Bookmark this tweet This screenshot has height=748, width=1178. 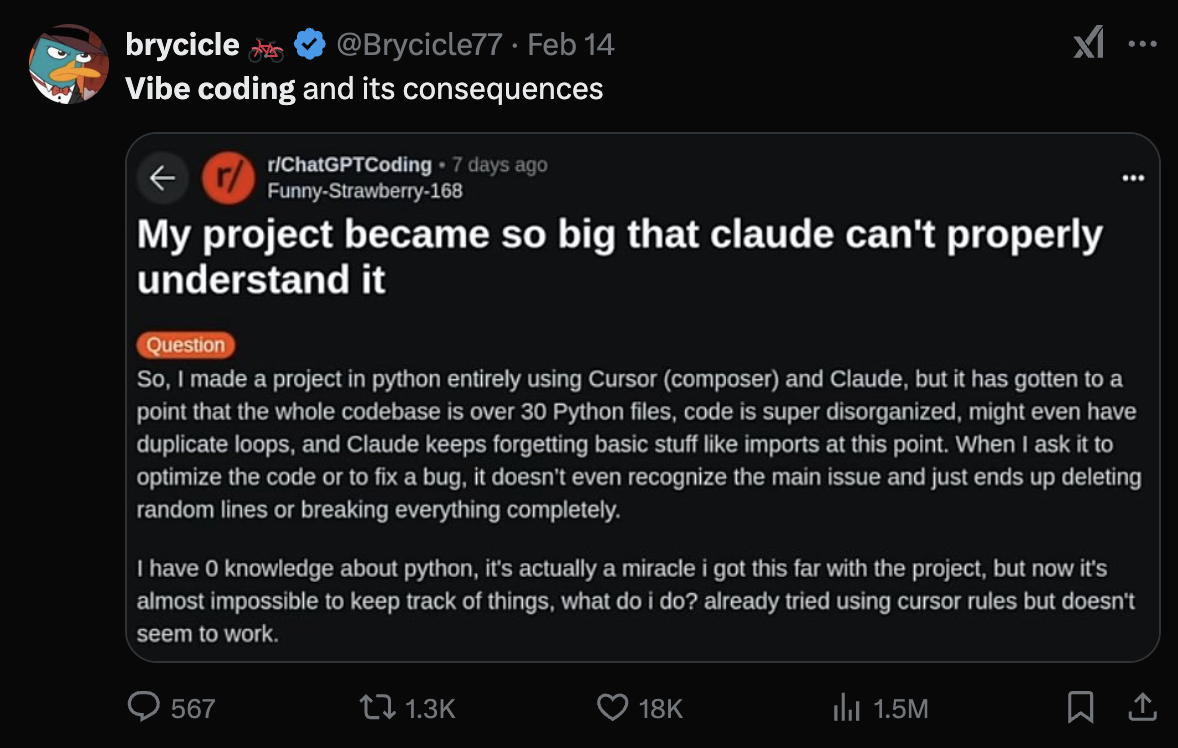tap(1080, 708)
